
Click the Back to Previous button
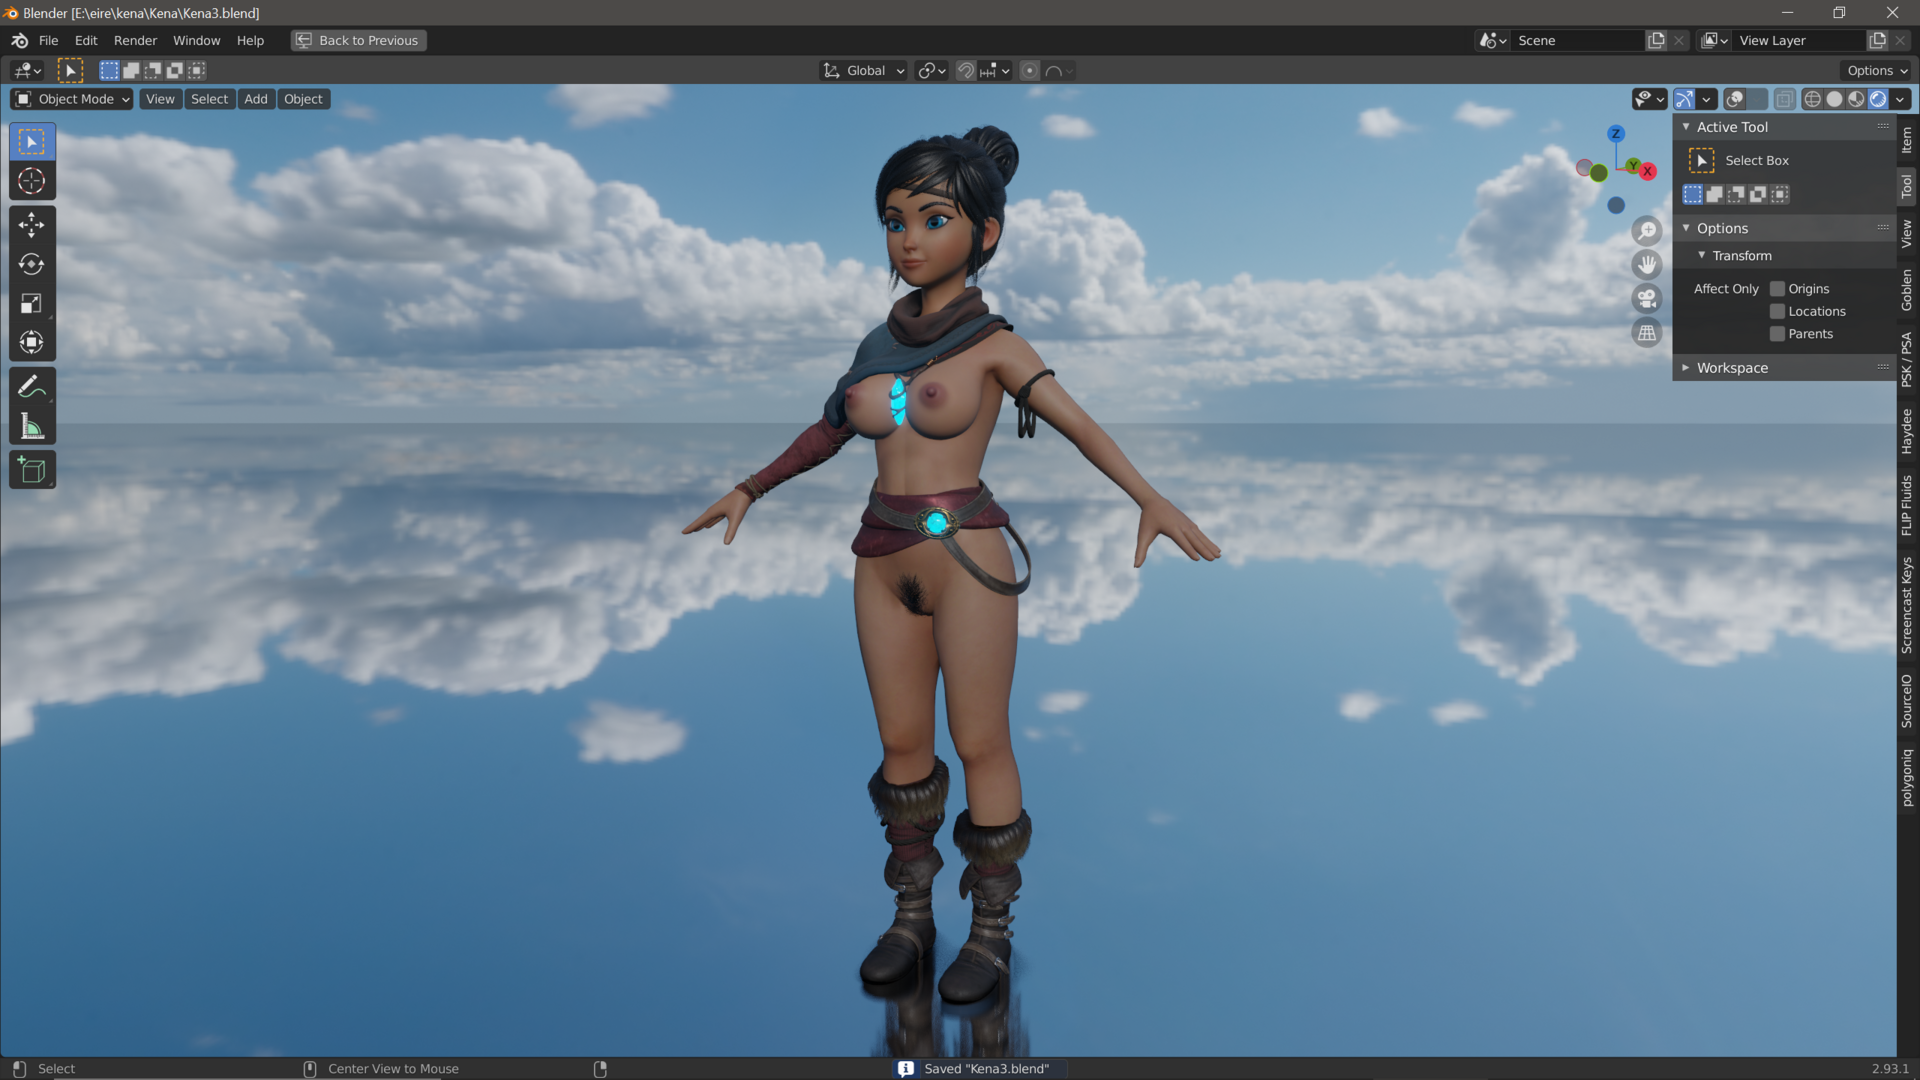click(x=359, y=41)
